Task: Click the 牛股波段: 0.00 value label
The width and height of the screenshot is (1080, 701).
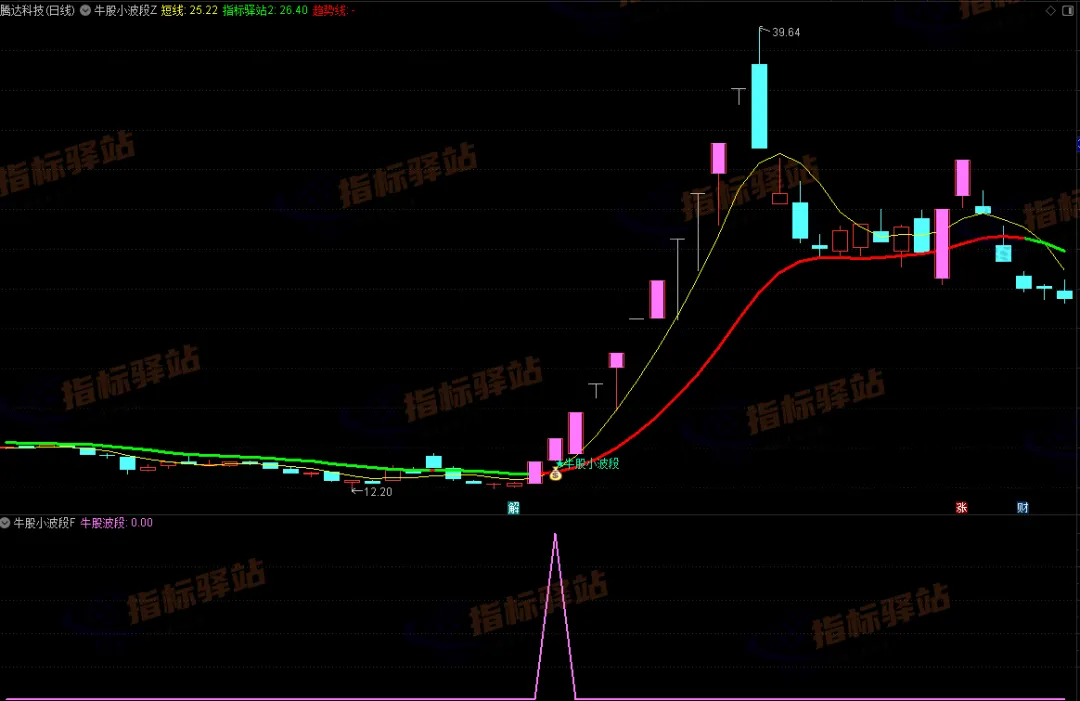Action: [x=116, y=523]
